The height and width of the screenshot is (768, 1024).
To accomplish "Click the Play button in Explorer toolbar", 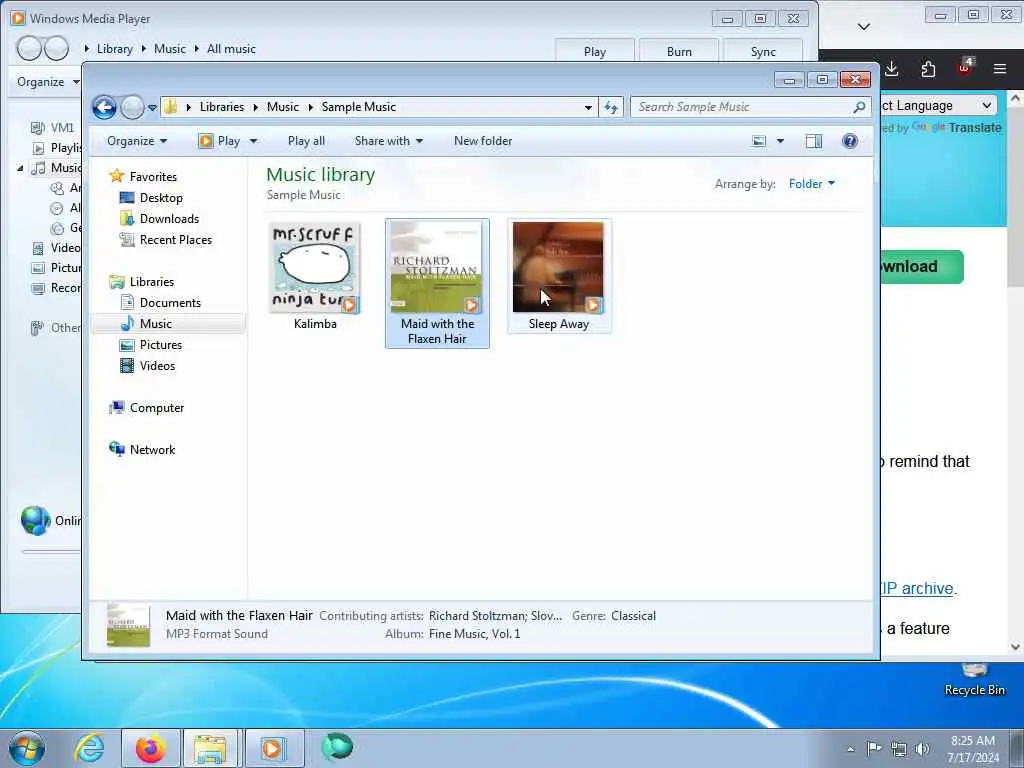I will (220, 141).
